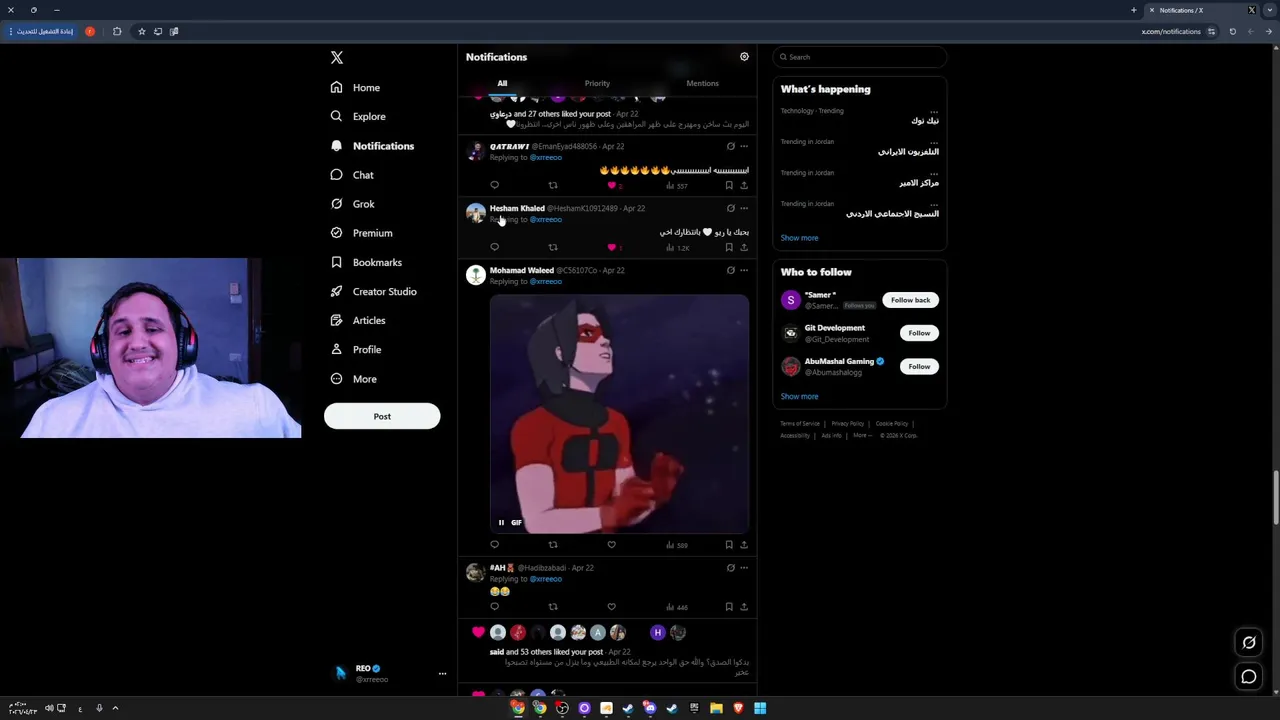Click the X logo in the sidebar
Image resolution: width=1280 pixels, height=720 pixels.
(337, 58)
